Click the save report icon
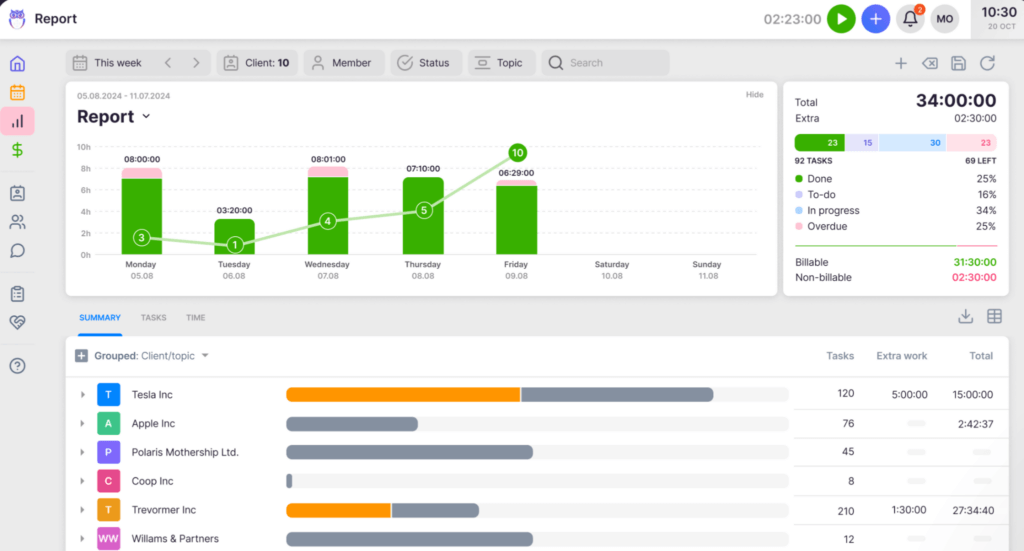Image resolution: width=1024 pixels, height=551 pixels. 958,63
